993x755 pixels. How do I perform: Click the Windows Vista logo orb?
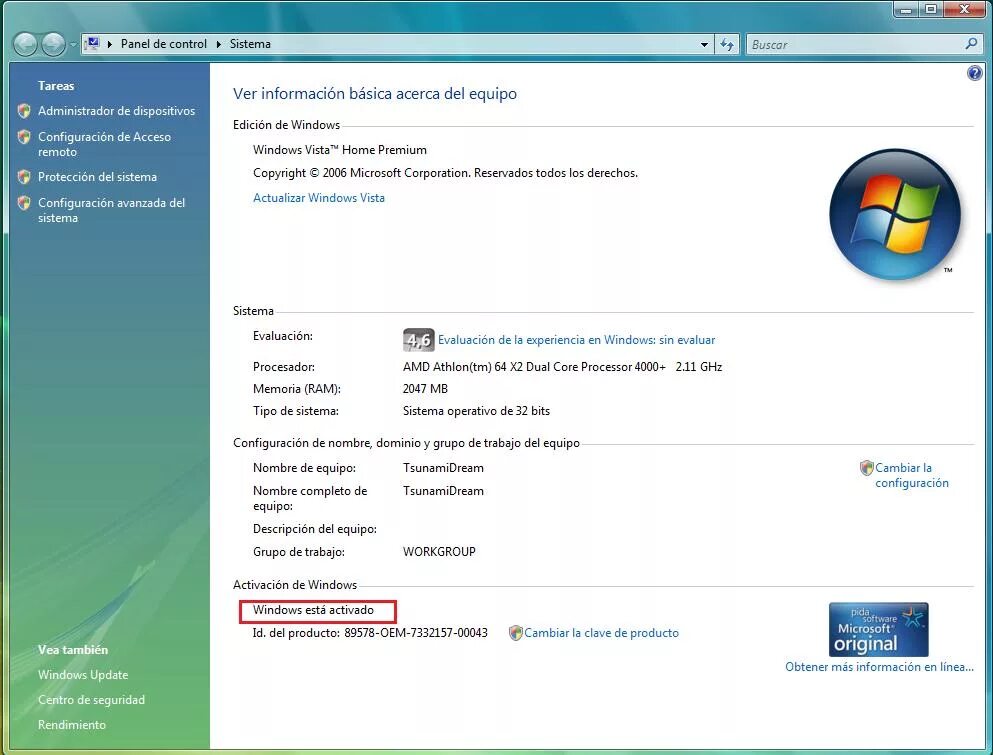click(x=894, y=215)
